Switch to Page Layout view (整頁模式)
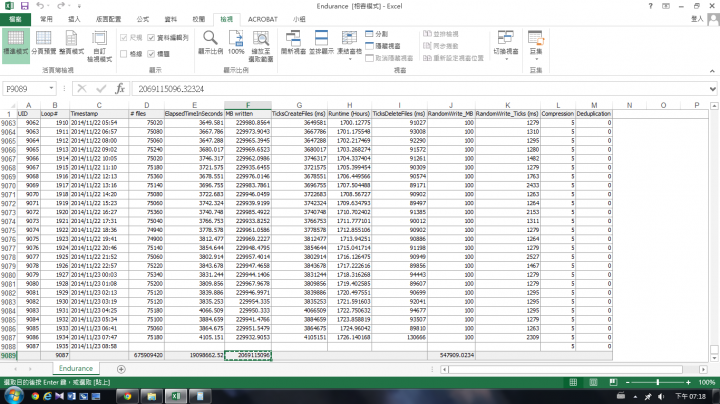 click(72, 43)
